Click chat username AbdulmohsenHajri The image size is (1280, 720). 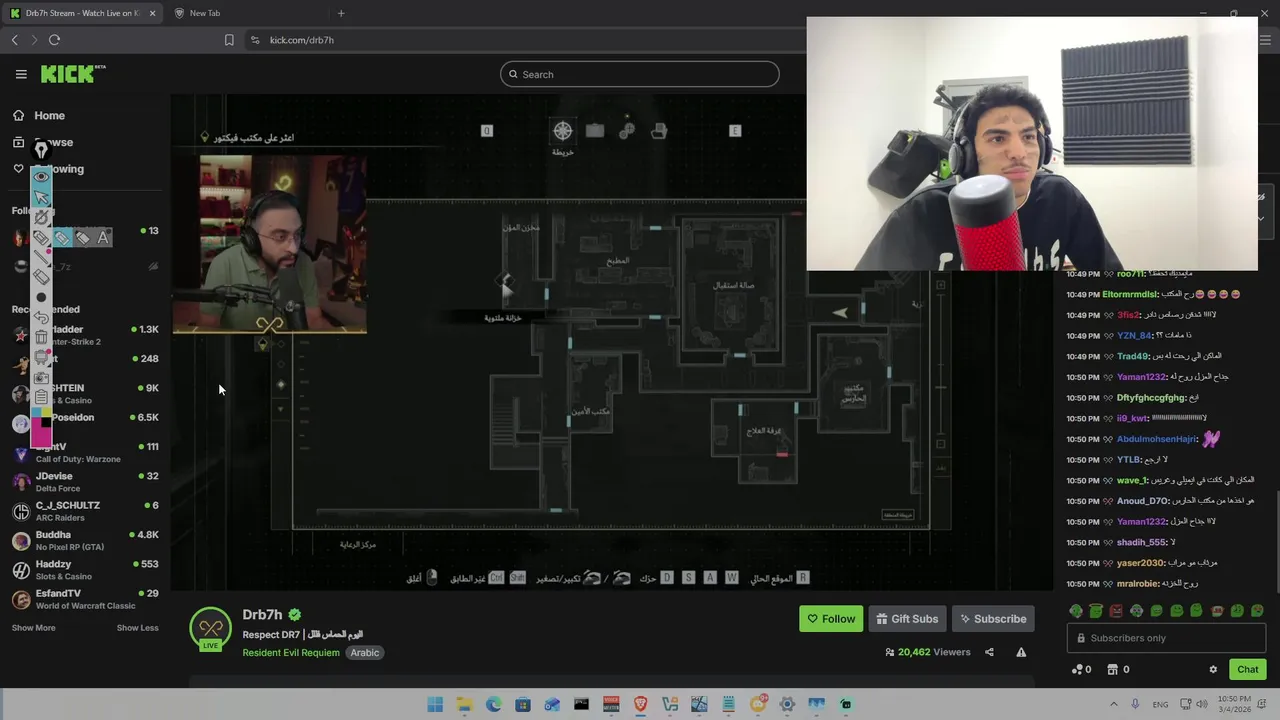pos(1156,439)
